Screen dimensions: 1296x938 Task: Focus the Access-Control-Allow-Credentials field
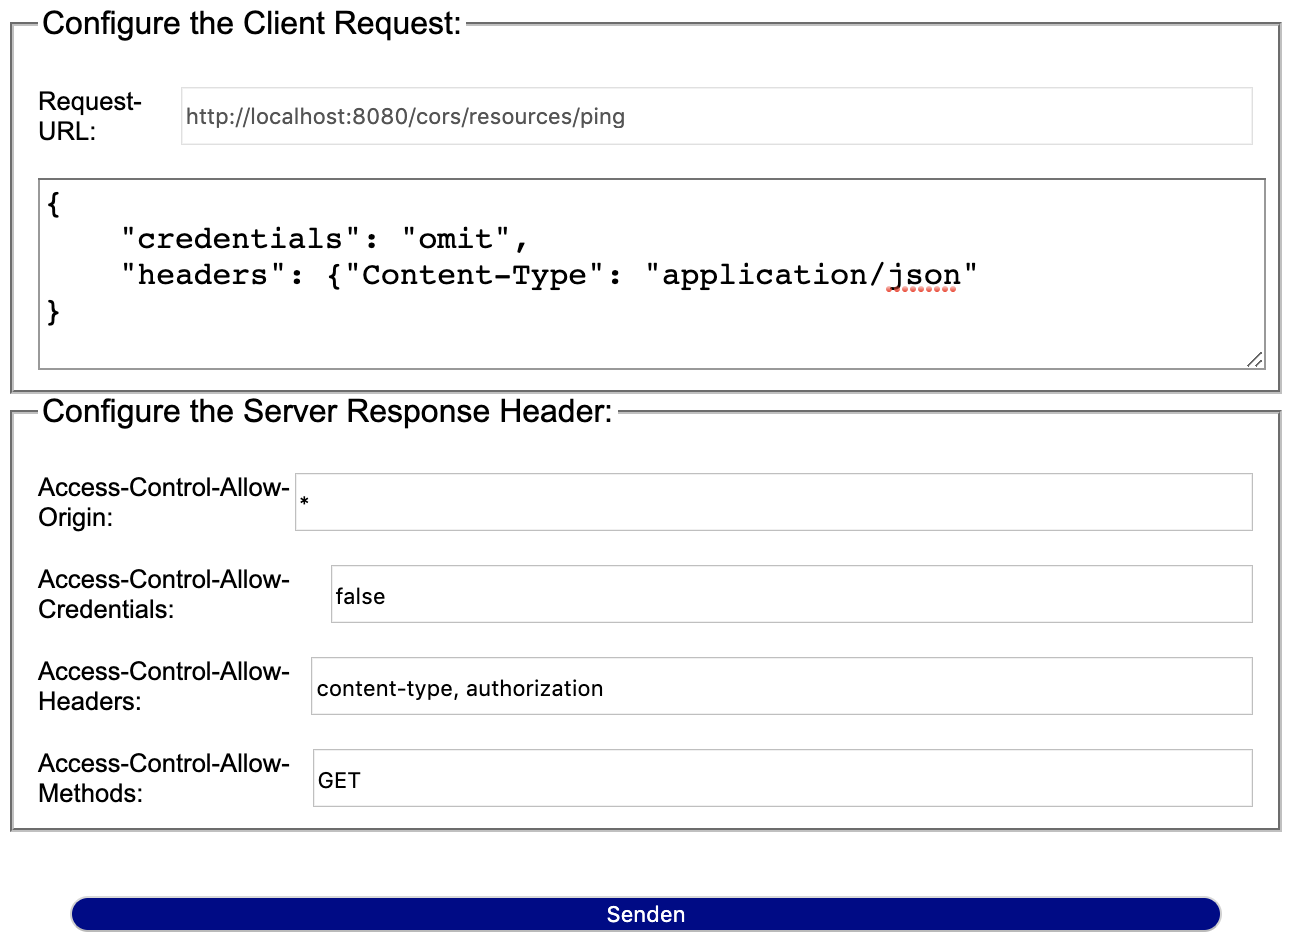pos(791,594)
